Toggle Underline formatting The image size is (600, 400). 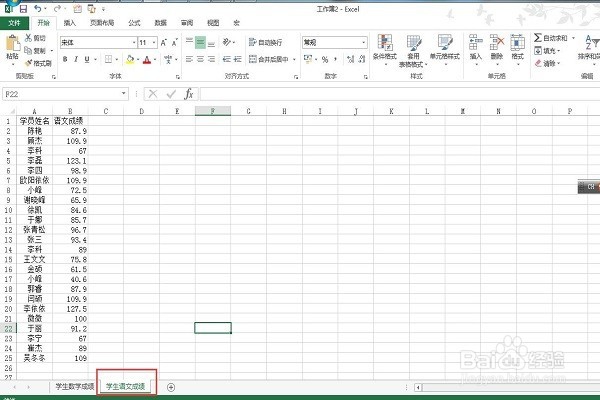87,59
